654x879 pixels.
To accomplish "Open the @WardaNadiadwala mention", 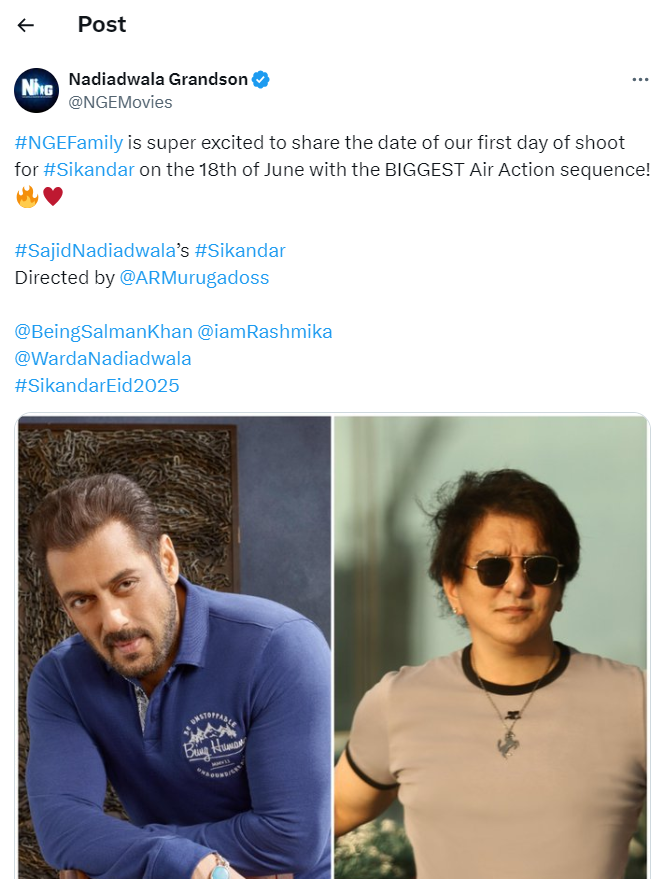I will (x=103, y=358).
